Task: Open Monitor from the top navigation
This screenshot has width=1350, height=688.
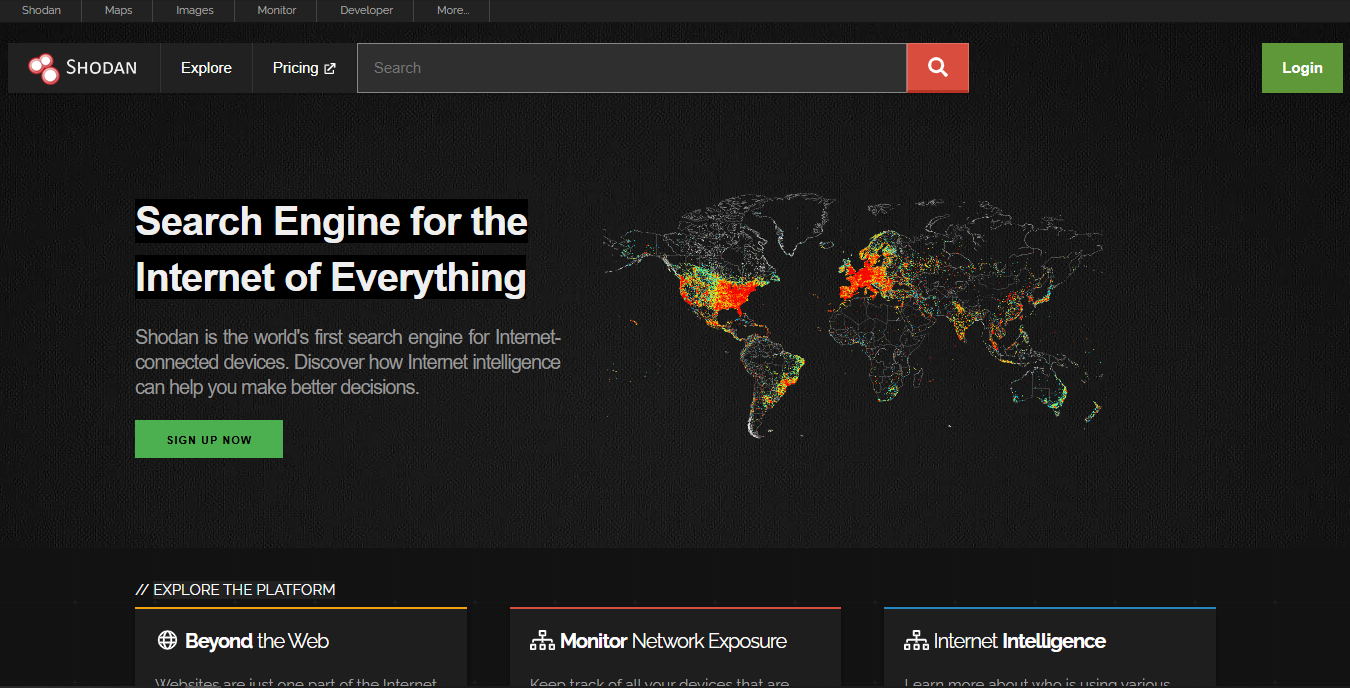Action: pyautogui.click(x=277, y=11)
